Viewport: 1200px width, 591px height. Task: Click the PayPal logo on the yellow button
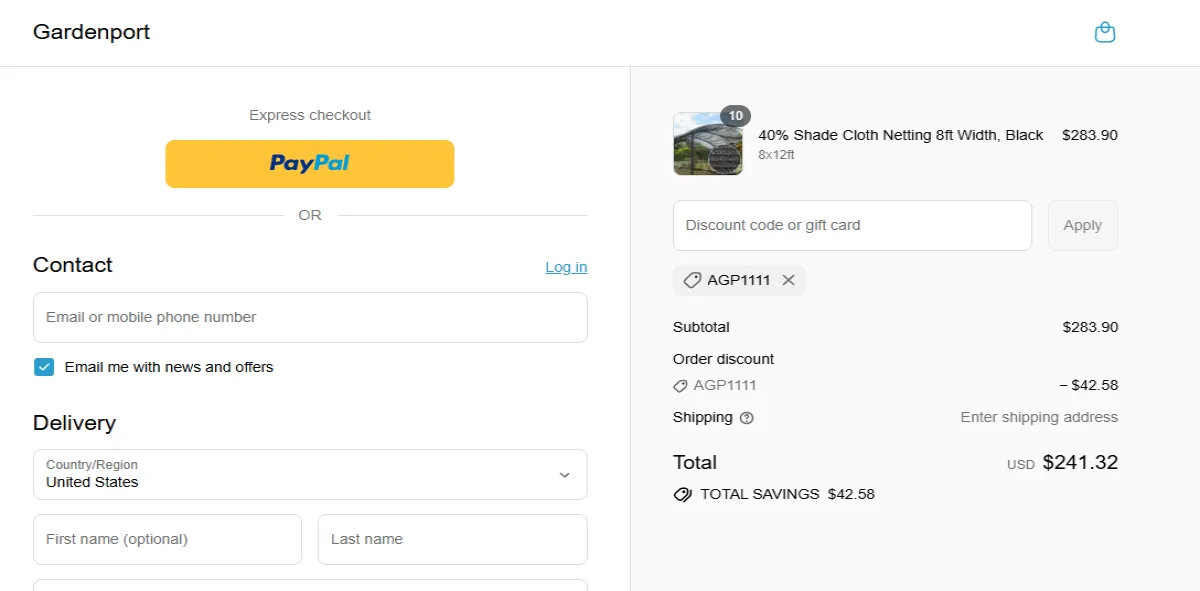[309, 163]
